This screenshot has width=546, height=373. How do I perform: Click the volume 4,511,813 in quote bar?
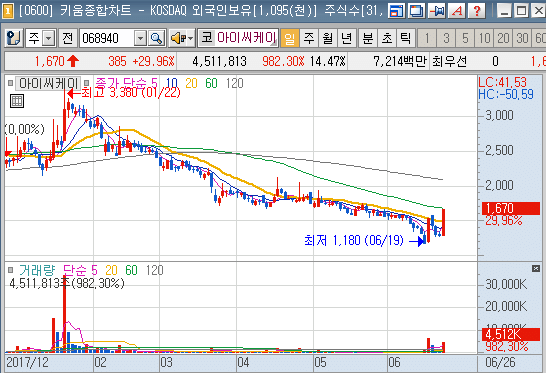coord(219,62)
